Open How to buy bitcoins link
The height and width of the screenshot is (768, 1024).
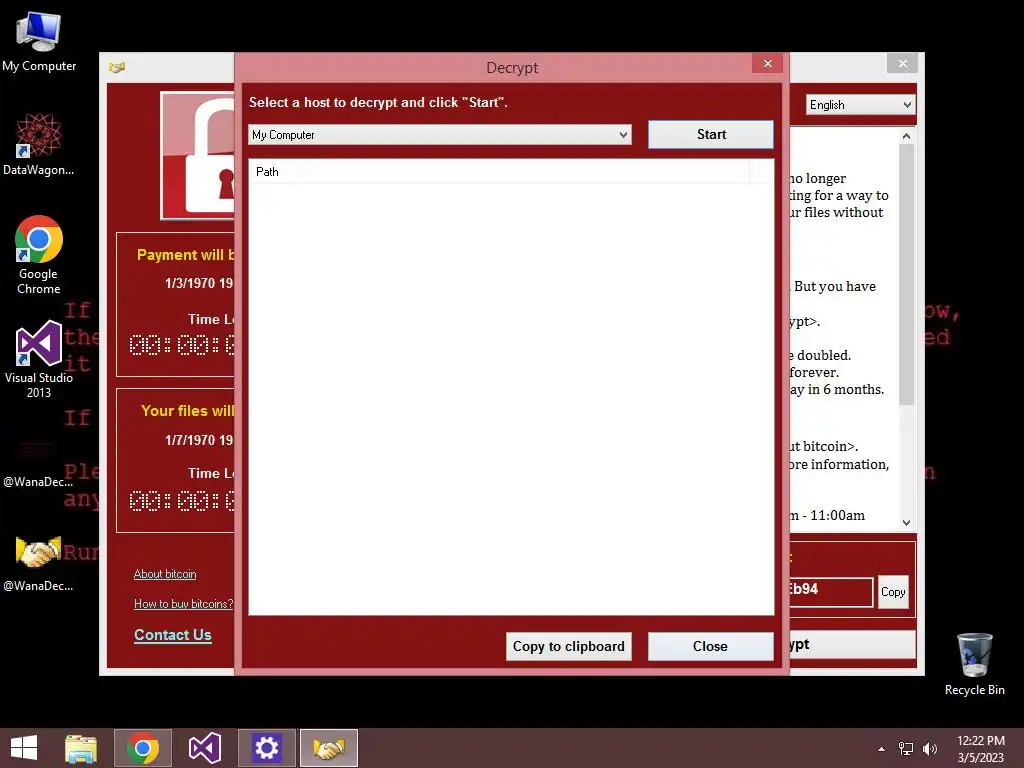(x=184, y=604)
